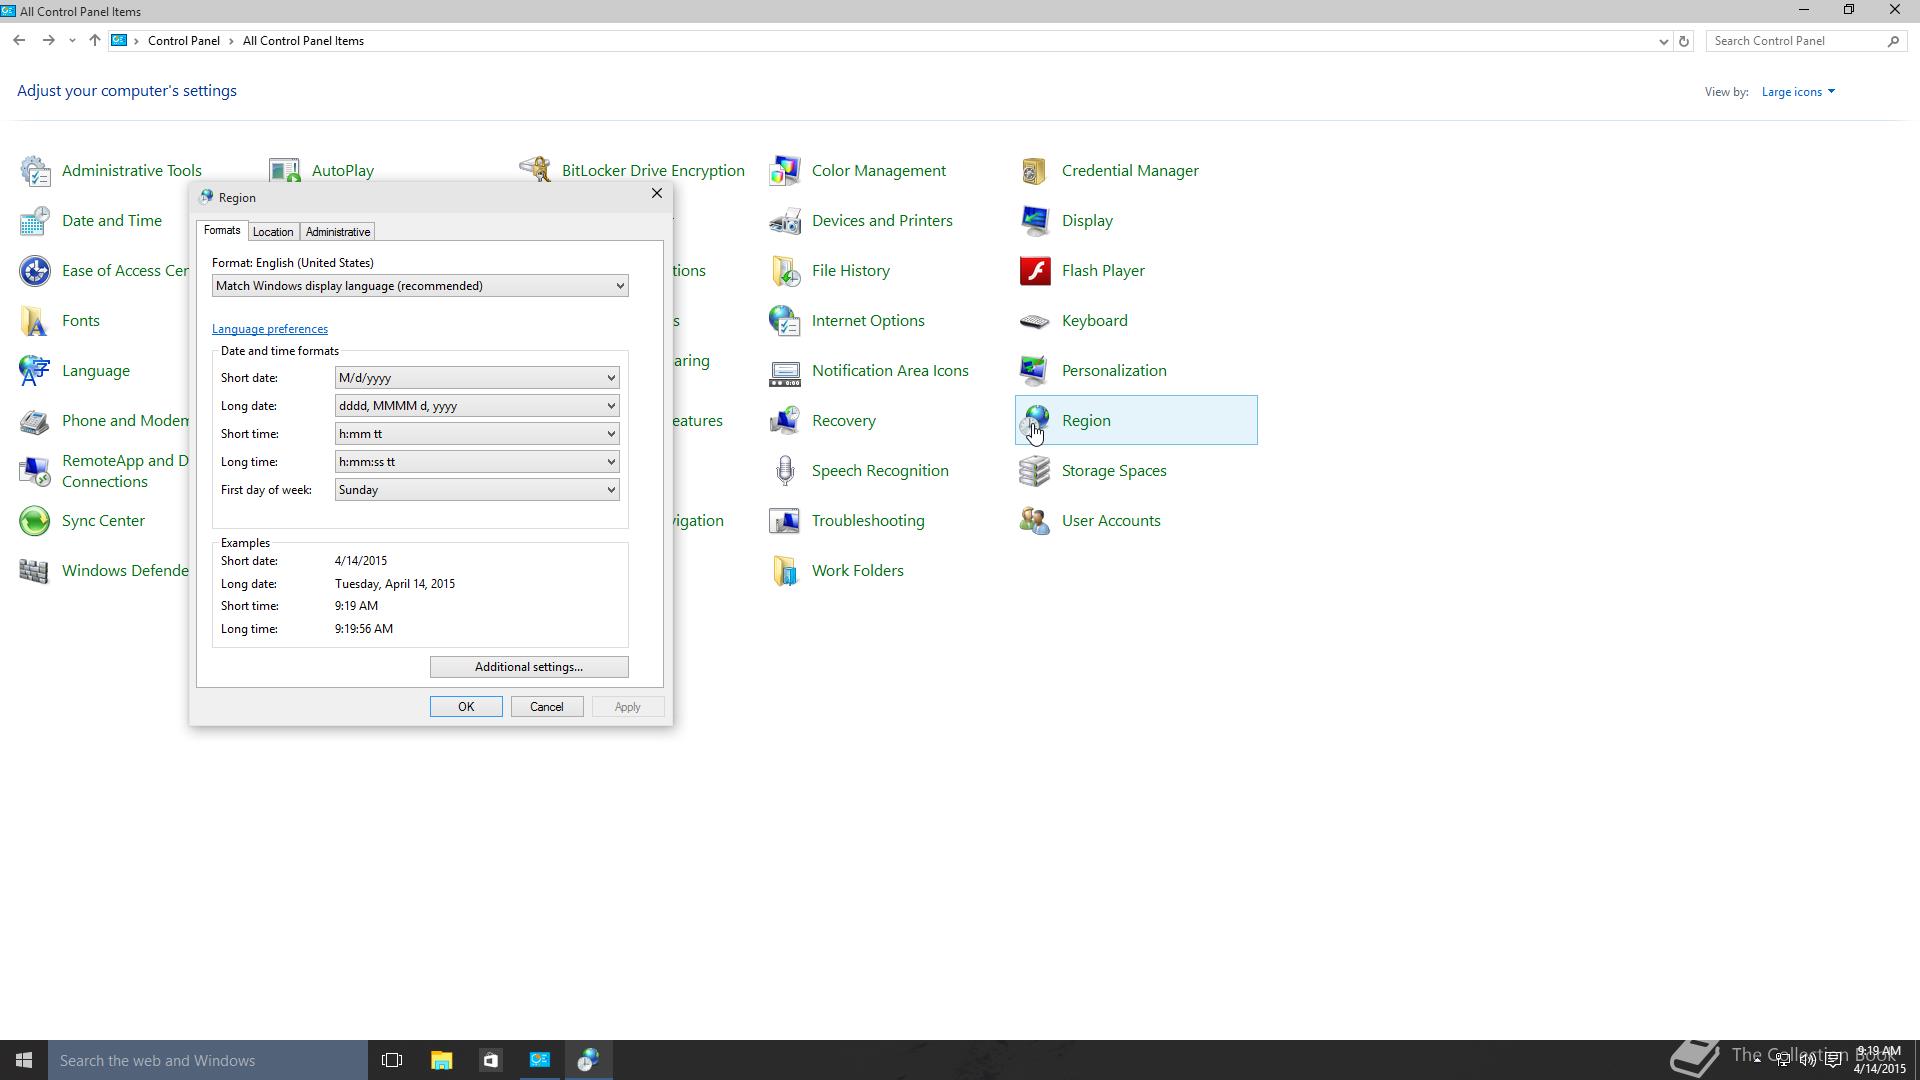
Task: Click the File History folder icon
Action: click(x=785, y=271)
